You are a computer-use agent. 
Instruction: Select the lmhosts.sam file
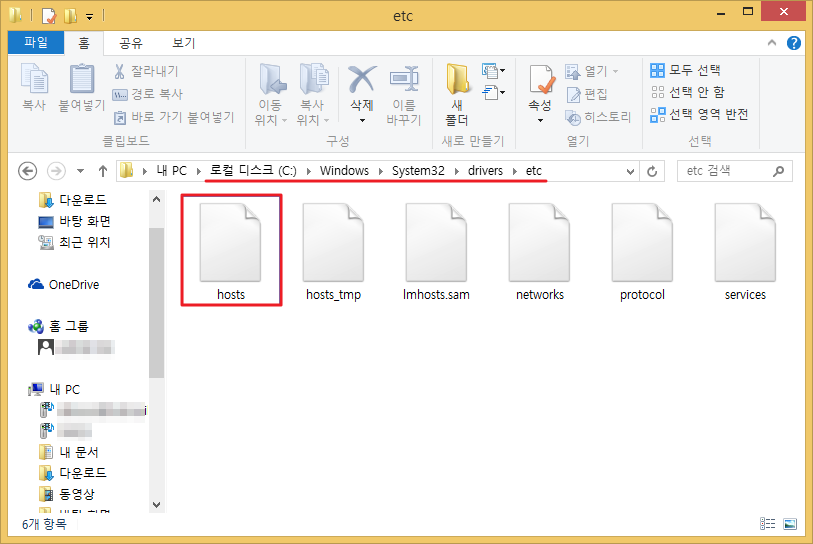pyautogui.click(x=436, y=251)
